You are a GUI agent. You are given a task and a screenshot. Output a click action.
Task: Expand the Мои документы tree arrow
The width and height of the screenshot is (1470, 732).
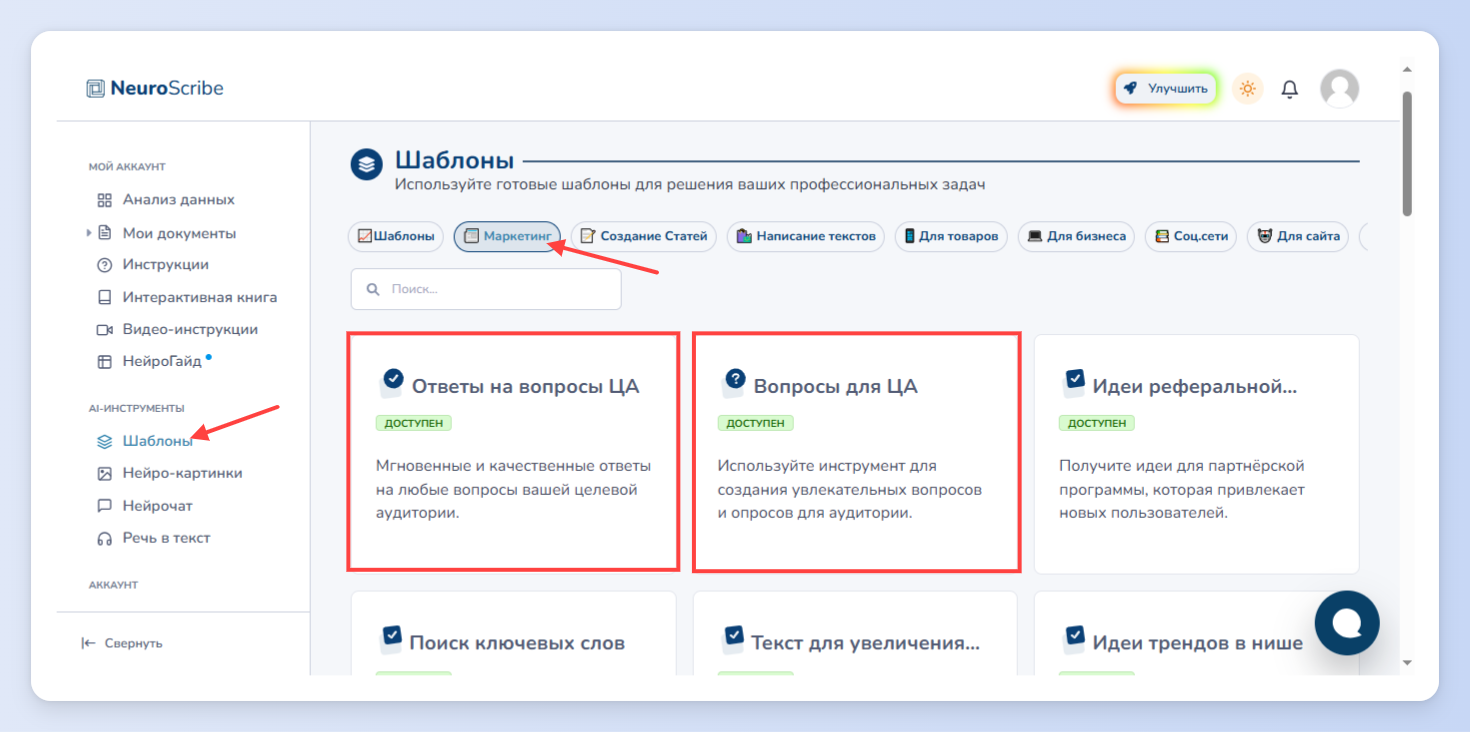(x=89, y=233)
